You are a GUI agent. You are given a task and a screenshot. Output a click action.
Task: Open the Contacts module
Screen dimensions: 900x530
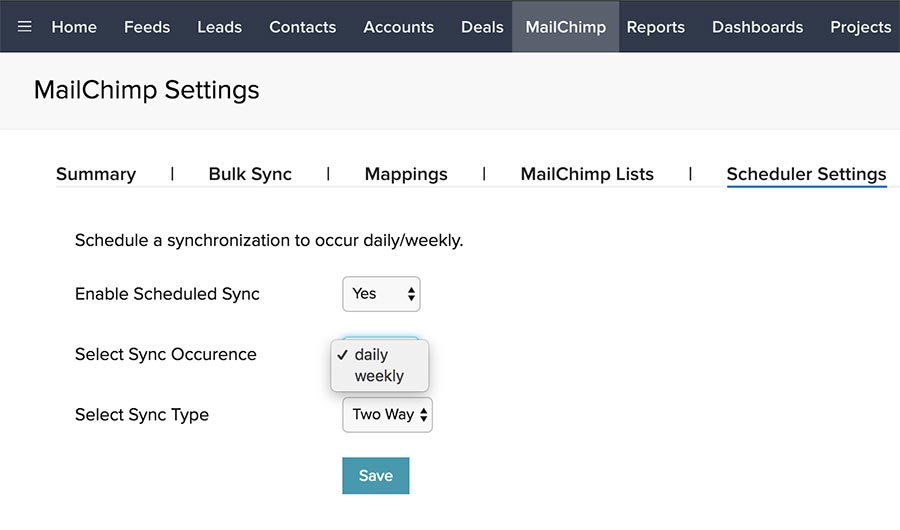302,27
